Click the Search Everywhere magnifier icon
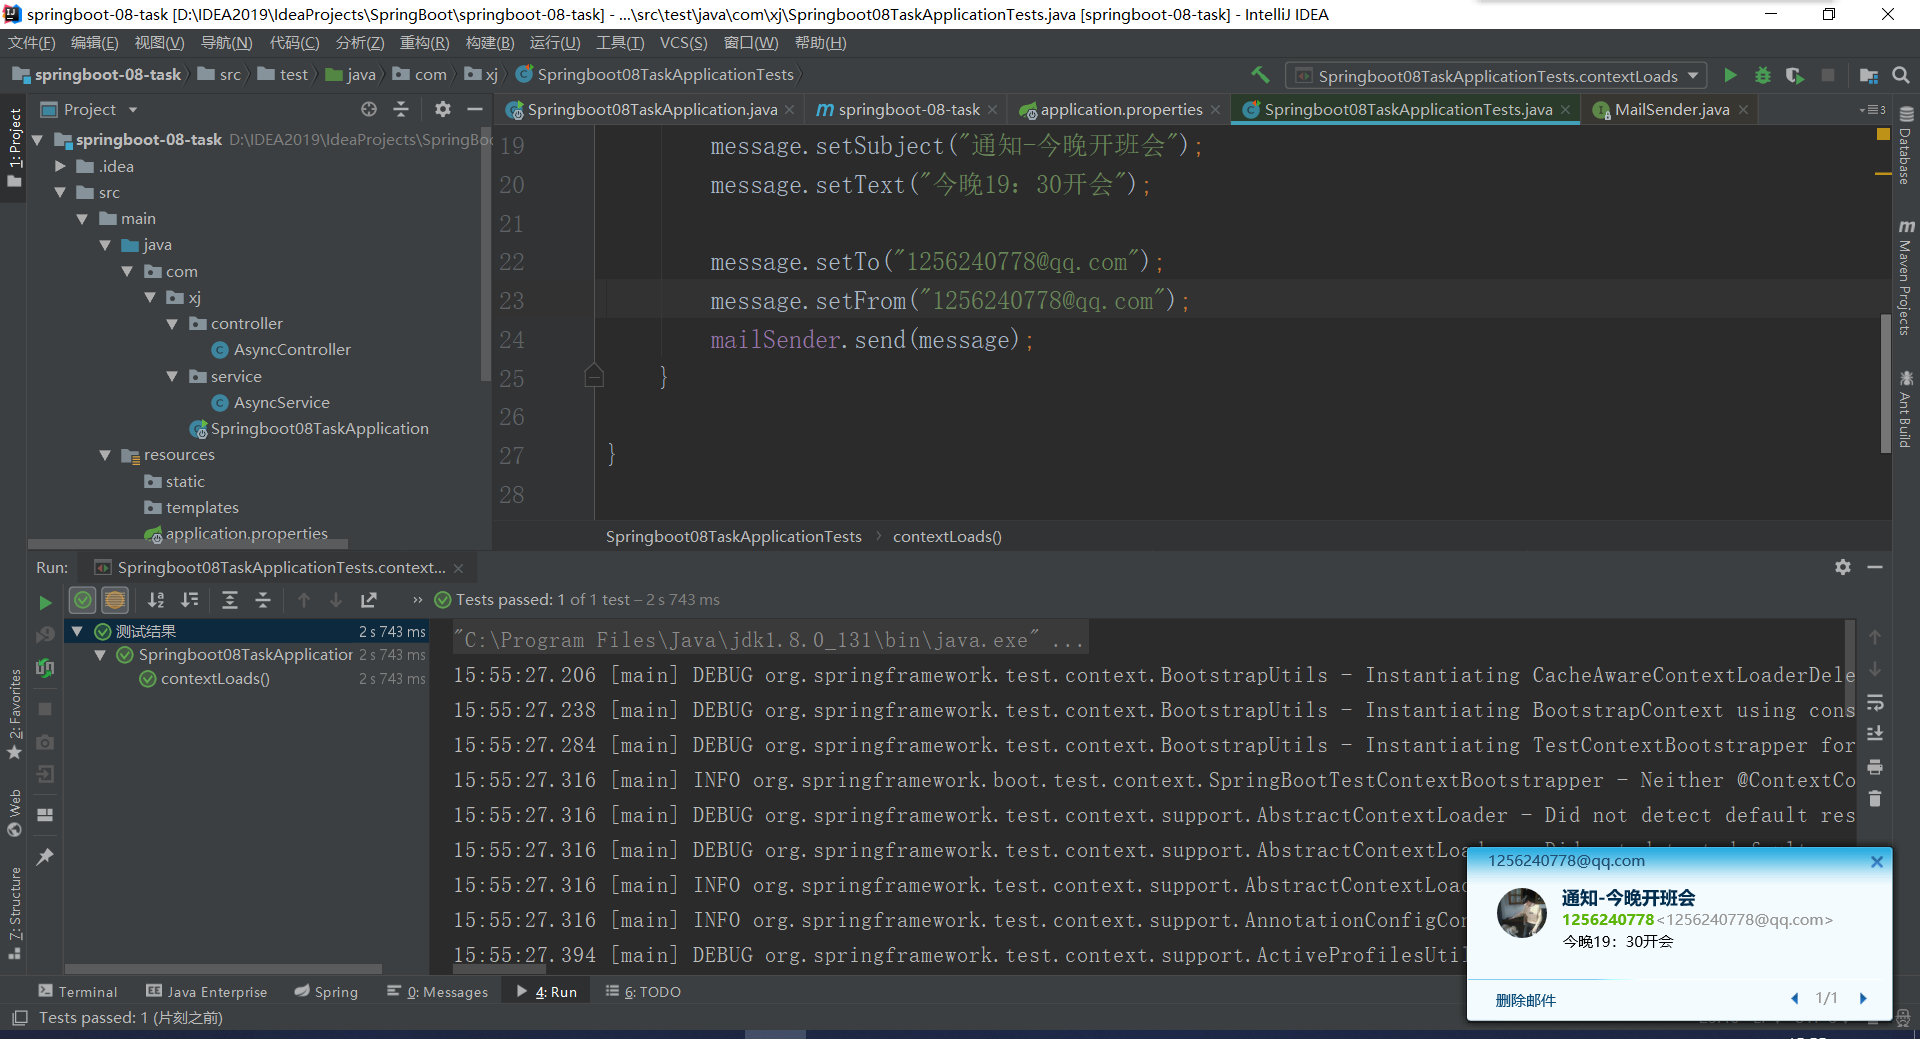The width and height of the screenshot is (1920, 1039). 1901,76
